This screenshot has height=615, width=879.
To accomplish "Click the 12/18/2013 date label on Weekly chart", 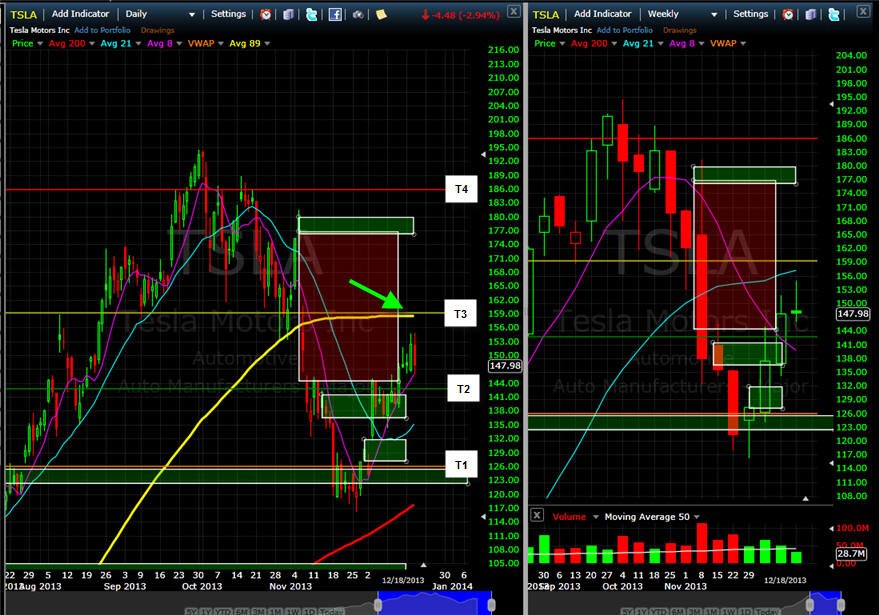I will (x=785, y=580).
